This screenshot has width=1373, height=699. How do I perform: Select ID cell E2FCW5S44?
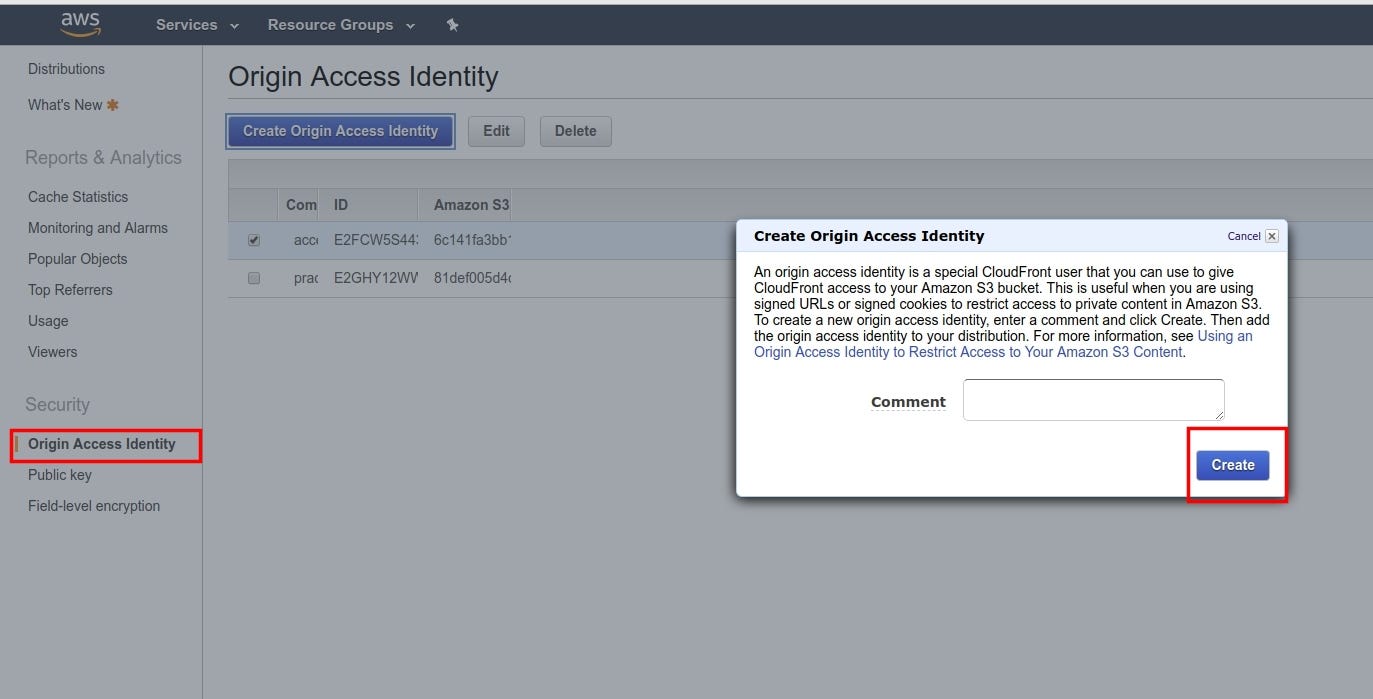376,240
